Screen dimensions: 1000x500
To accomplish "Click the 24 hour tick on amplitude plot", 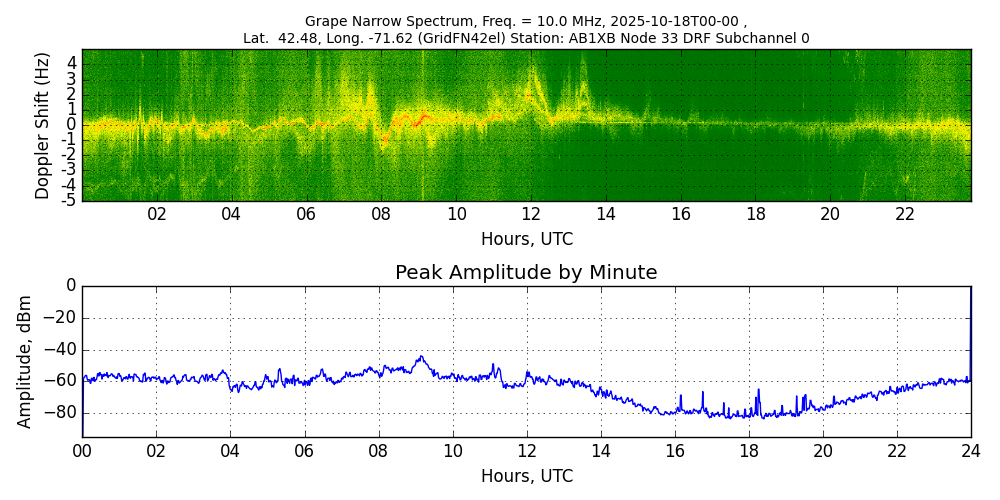I will pos(971,450).
